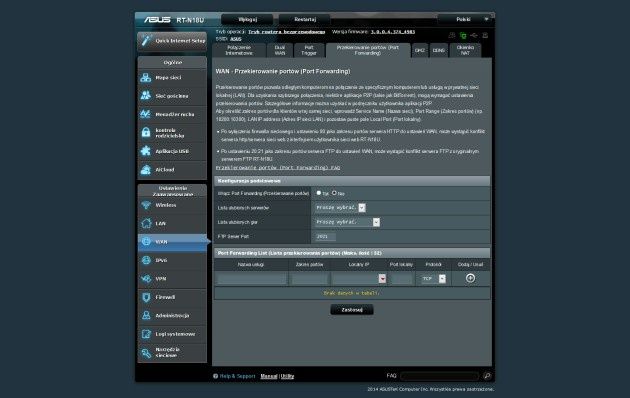Viewport: 630px width, 398px height.
Task: Switch to the Okienko NAT tab
Action: point(465,50)
